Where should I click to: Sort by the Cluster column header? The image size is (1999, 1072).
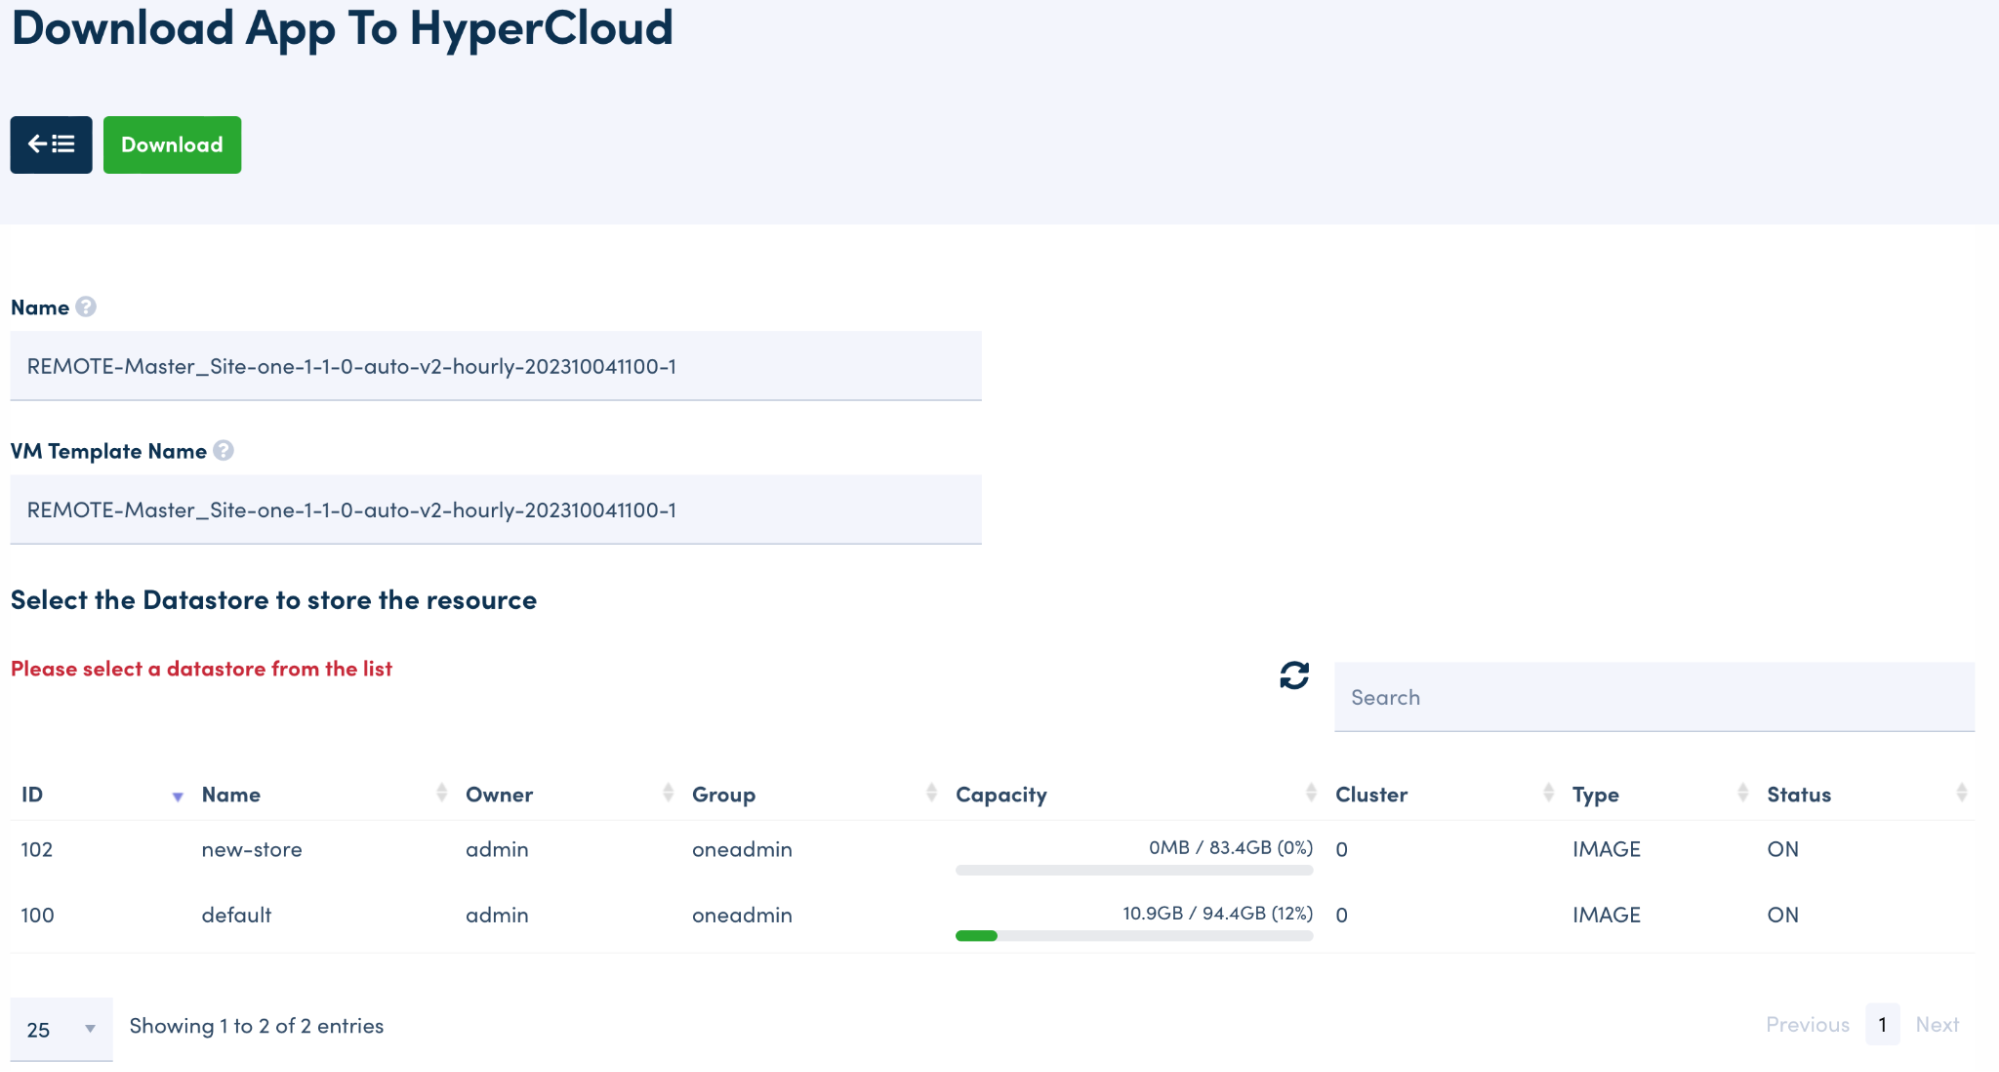point(1371,795)
